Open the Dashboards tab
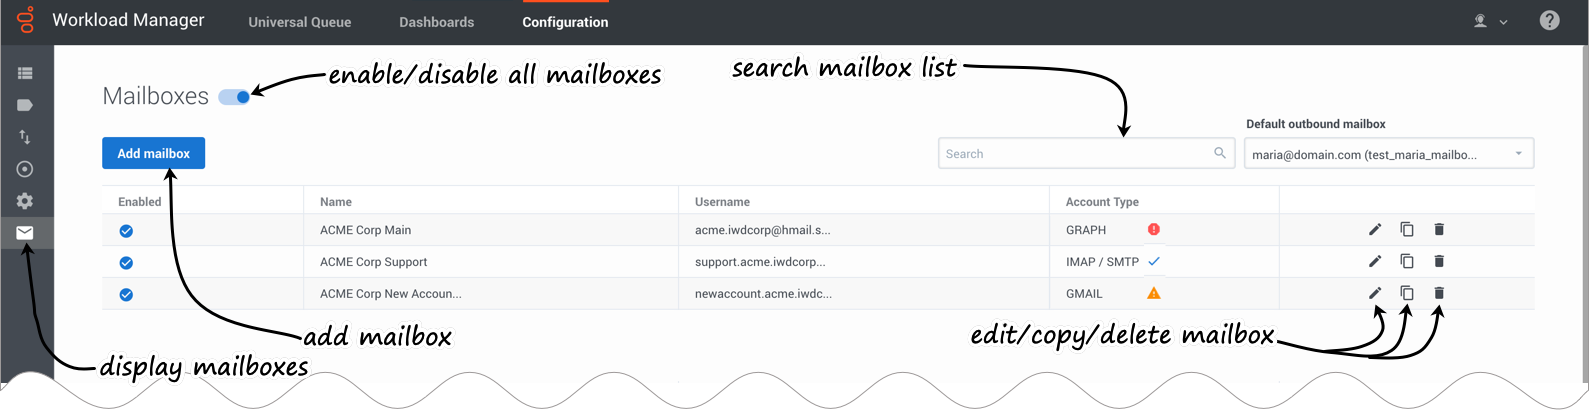 (x=436, y=22)
